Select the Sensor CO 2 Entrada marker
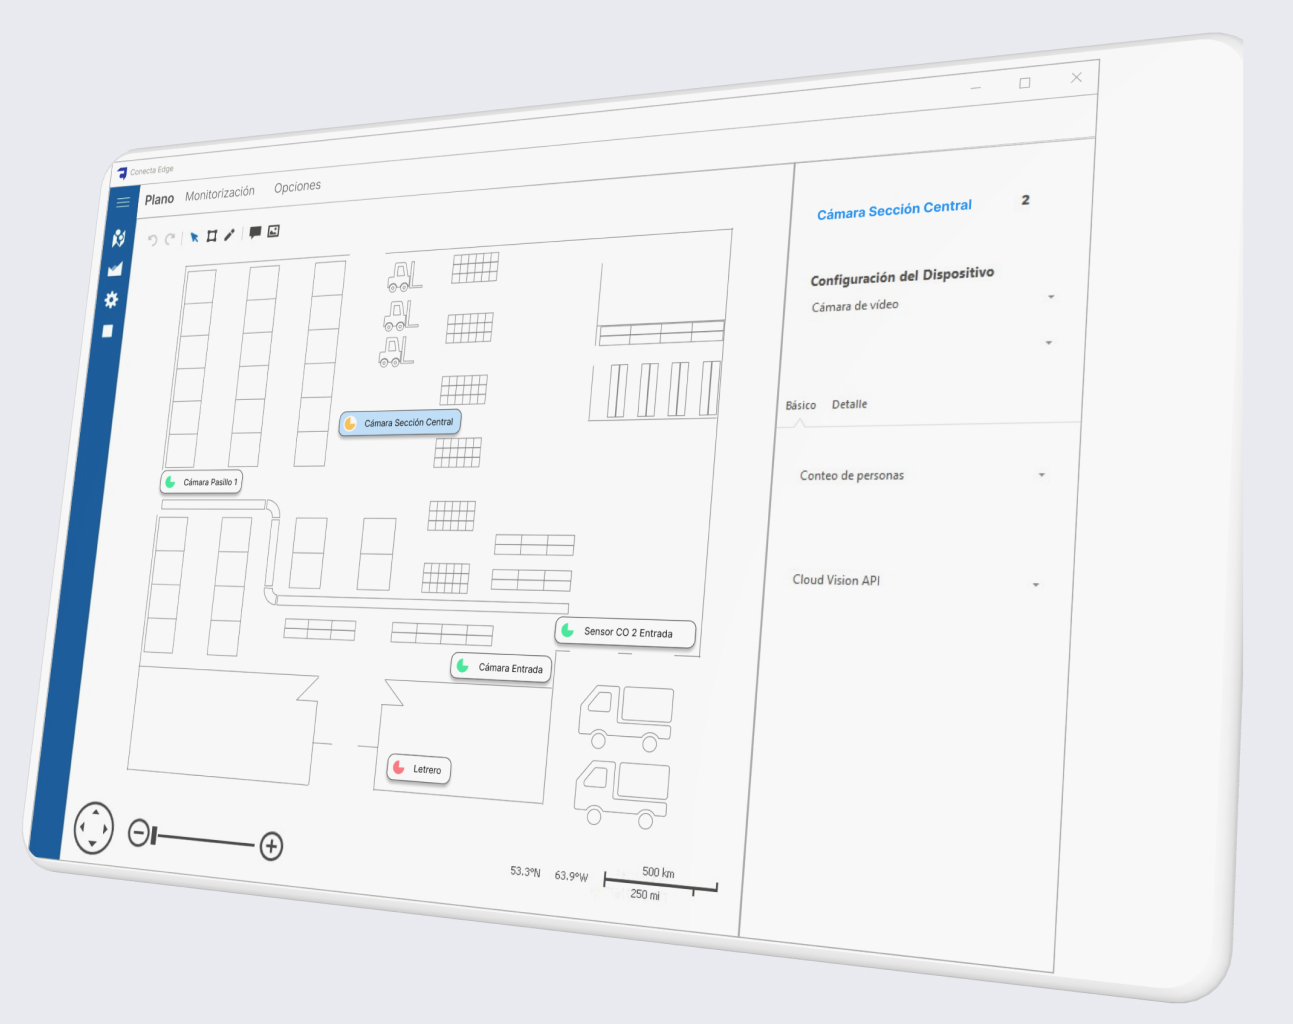The height and width of the screenshot is (1024, 1293). tap(625, 632)
